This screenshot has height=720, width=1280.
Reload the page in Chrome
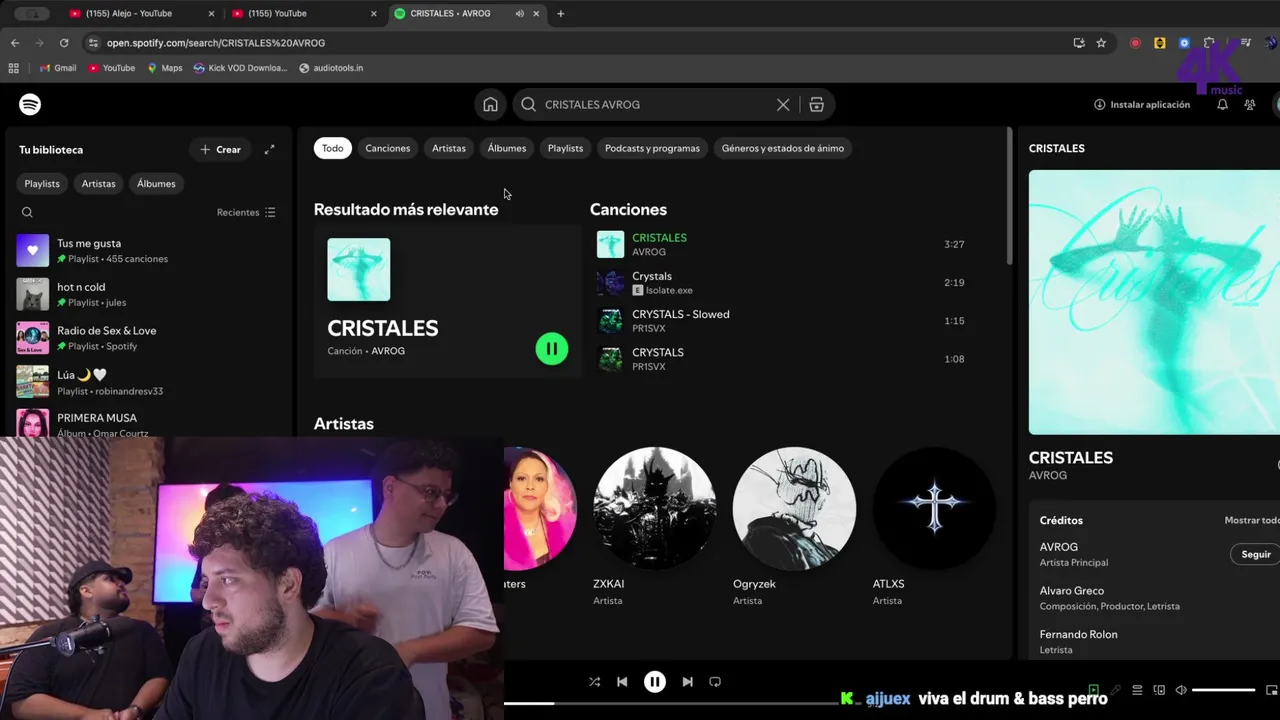[64, 43]
